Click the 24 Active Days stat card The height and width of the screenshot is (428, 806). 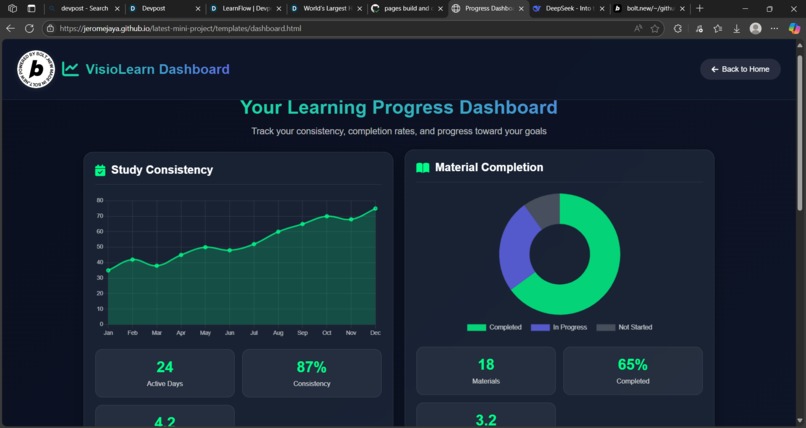[x=165, y=374]
